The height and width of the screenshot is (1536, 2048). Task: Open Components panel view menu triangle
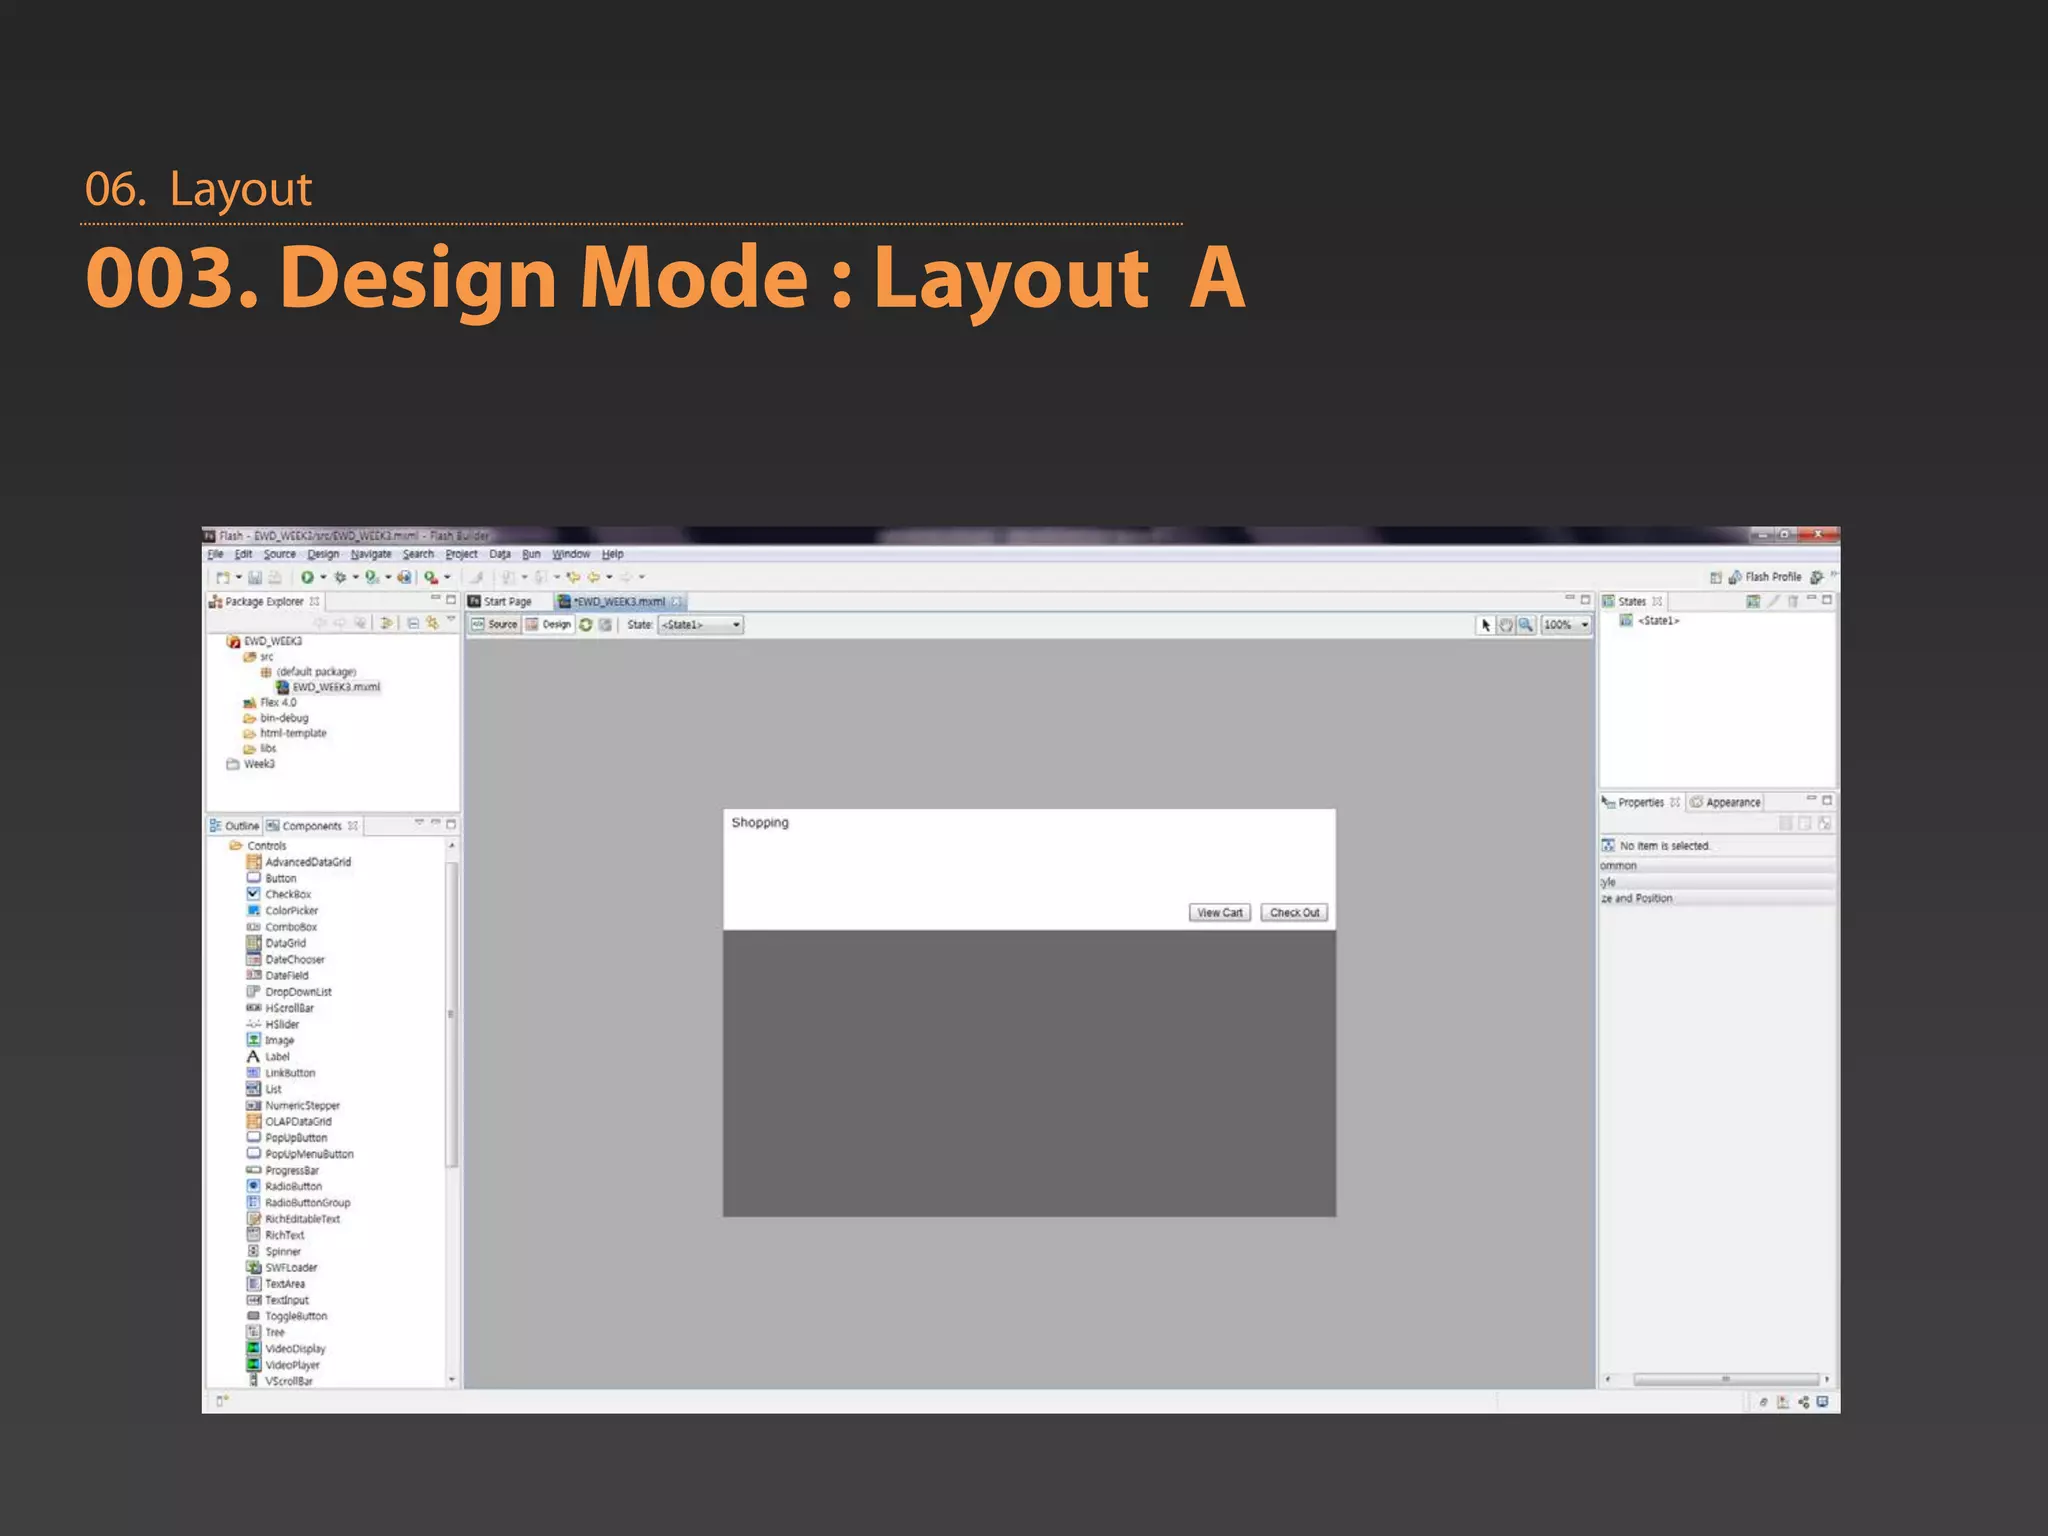coord(419,823)
